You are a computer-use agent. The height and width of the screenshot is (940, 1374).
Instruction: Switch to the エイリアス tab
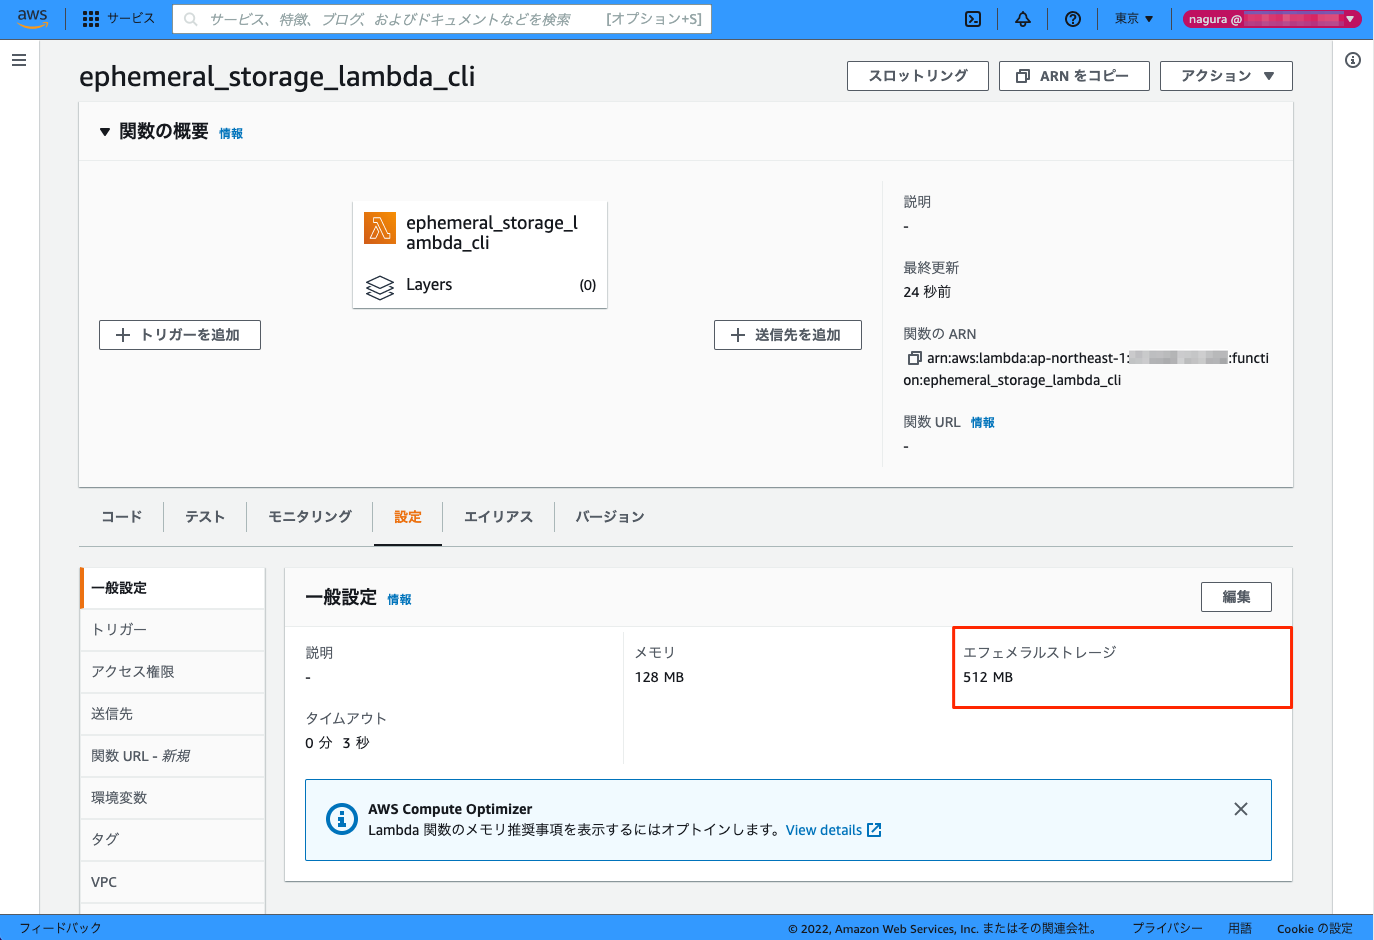[x=496, y=517]
